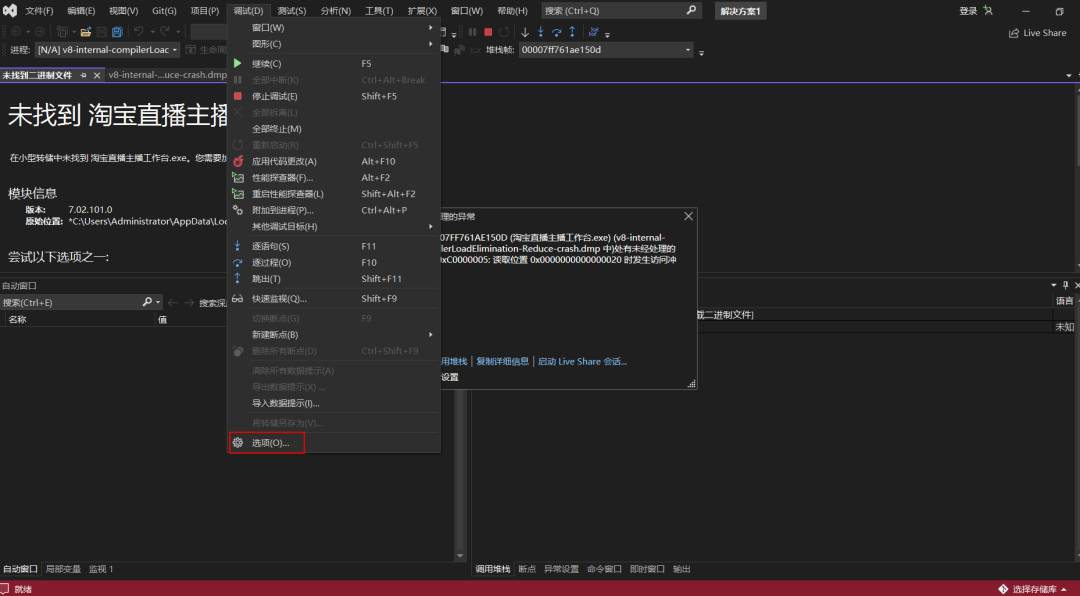
Task: Open the debug toolbar overflow options arrow
Action: [x=608, y=34]
